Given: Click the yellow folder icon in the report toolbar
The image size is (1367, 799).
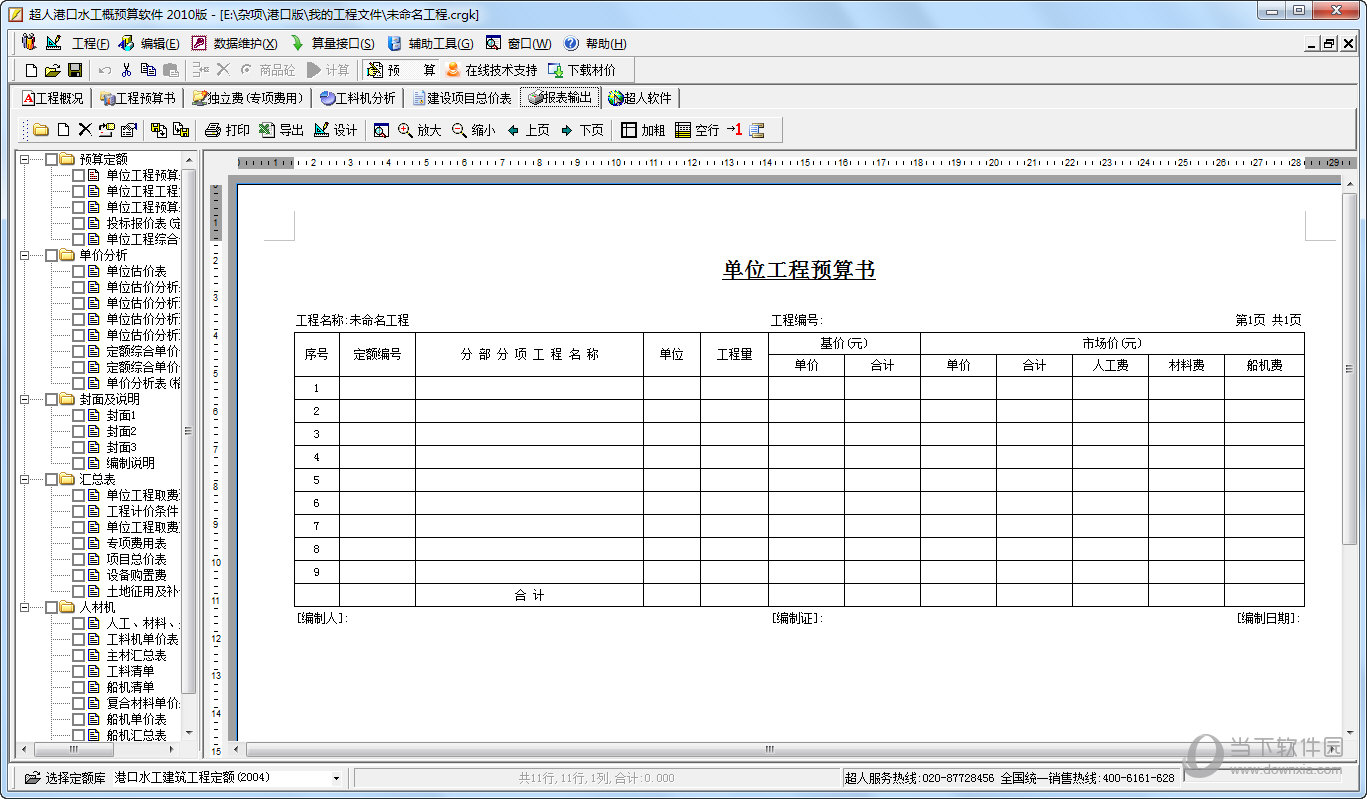Looking at the screenshot, I should (41, 130).
